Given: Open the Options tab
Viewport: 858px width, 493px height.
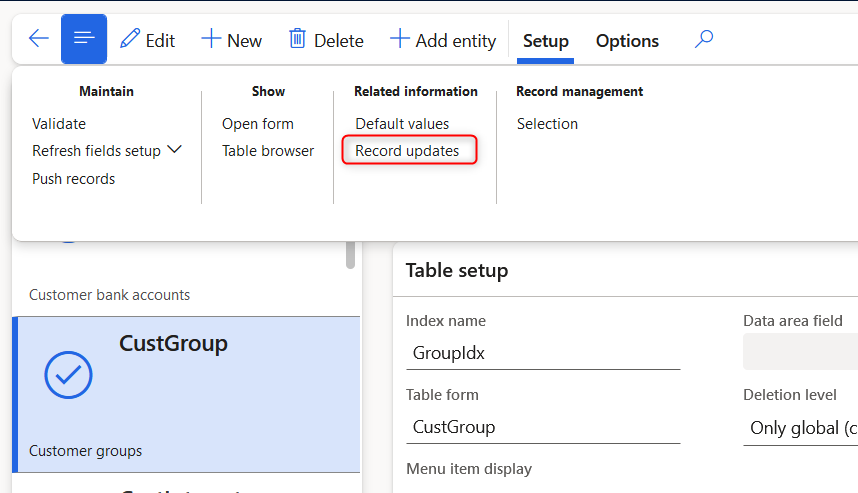Looking at the screenshot, I should [x=627, y=41].
